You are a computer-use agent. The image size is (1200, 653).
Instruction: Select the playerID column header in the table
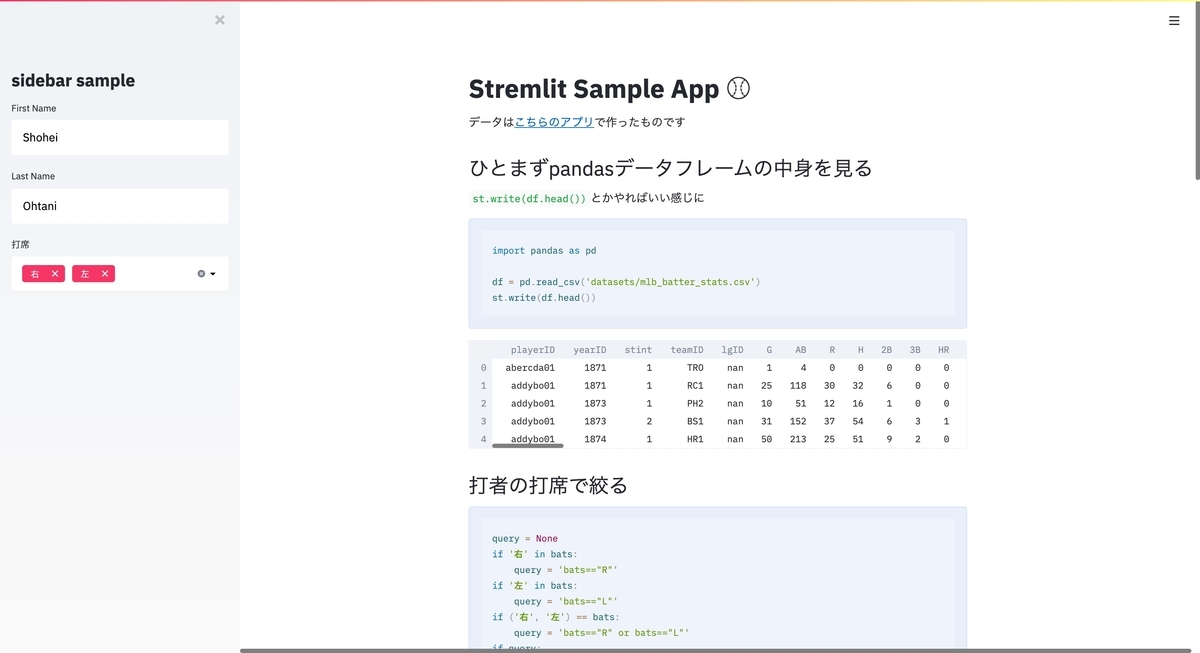533,349
